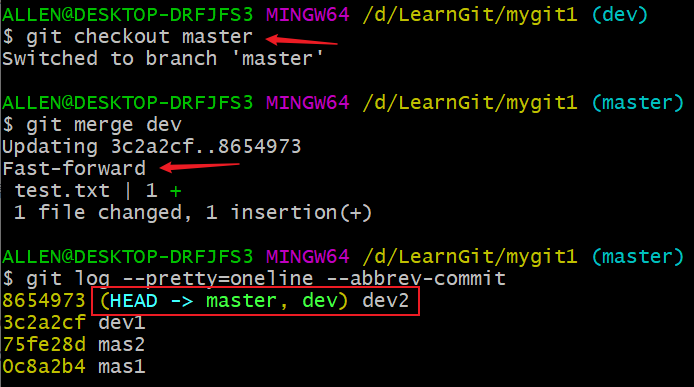The width and height of the screenshot is (694, 387).
Task: Click the '(dev)' branch indicator in the first prompt
Action: (620, 15)
